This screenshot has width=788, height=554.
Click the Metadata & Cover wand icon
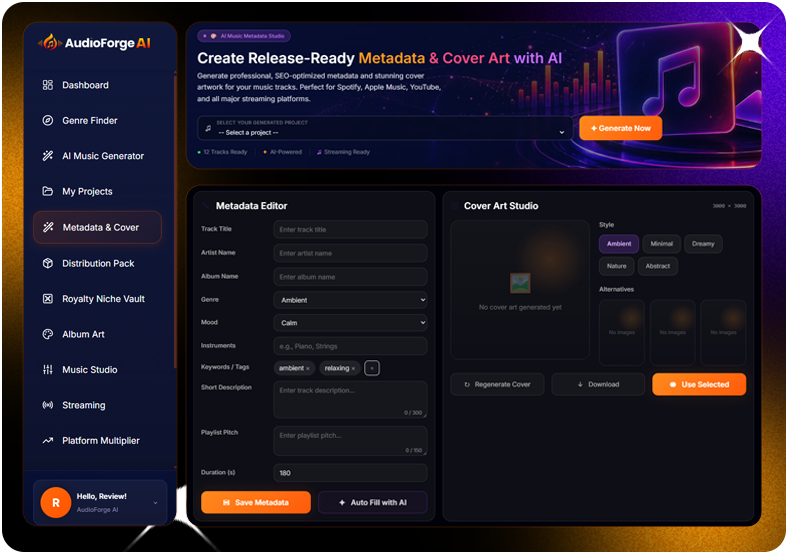coord(48,227)
